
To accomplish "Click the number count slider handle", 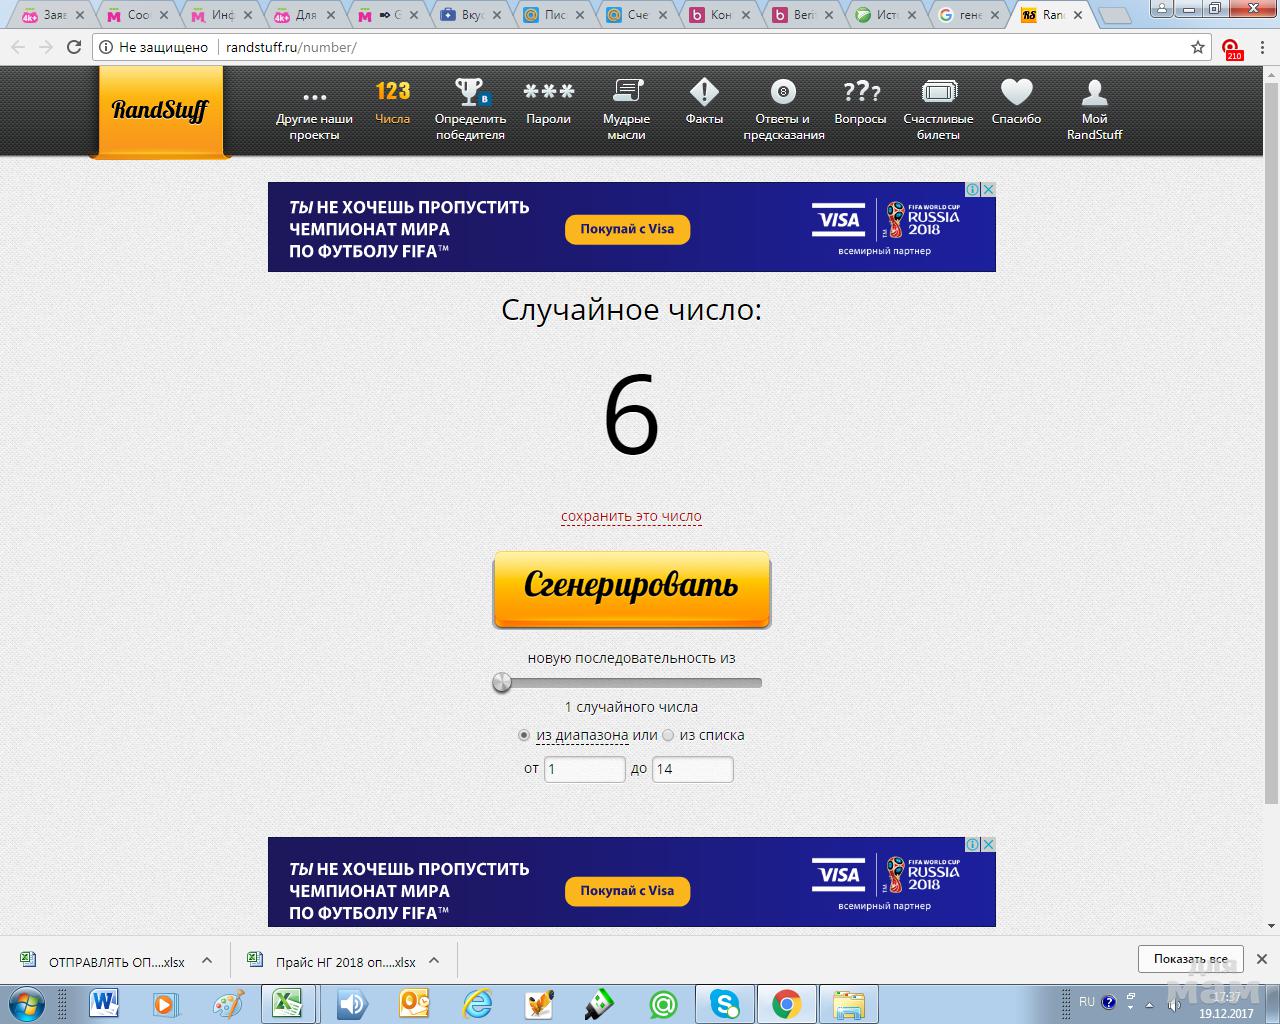I will tap(502, 683).
